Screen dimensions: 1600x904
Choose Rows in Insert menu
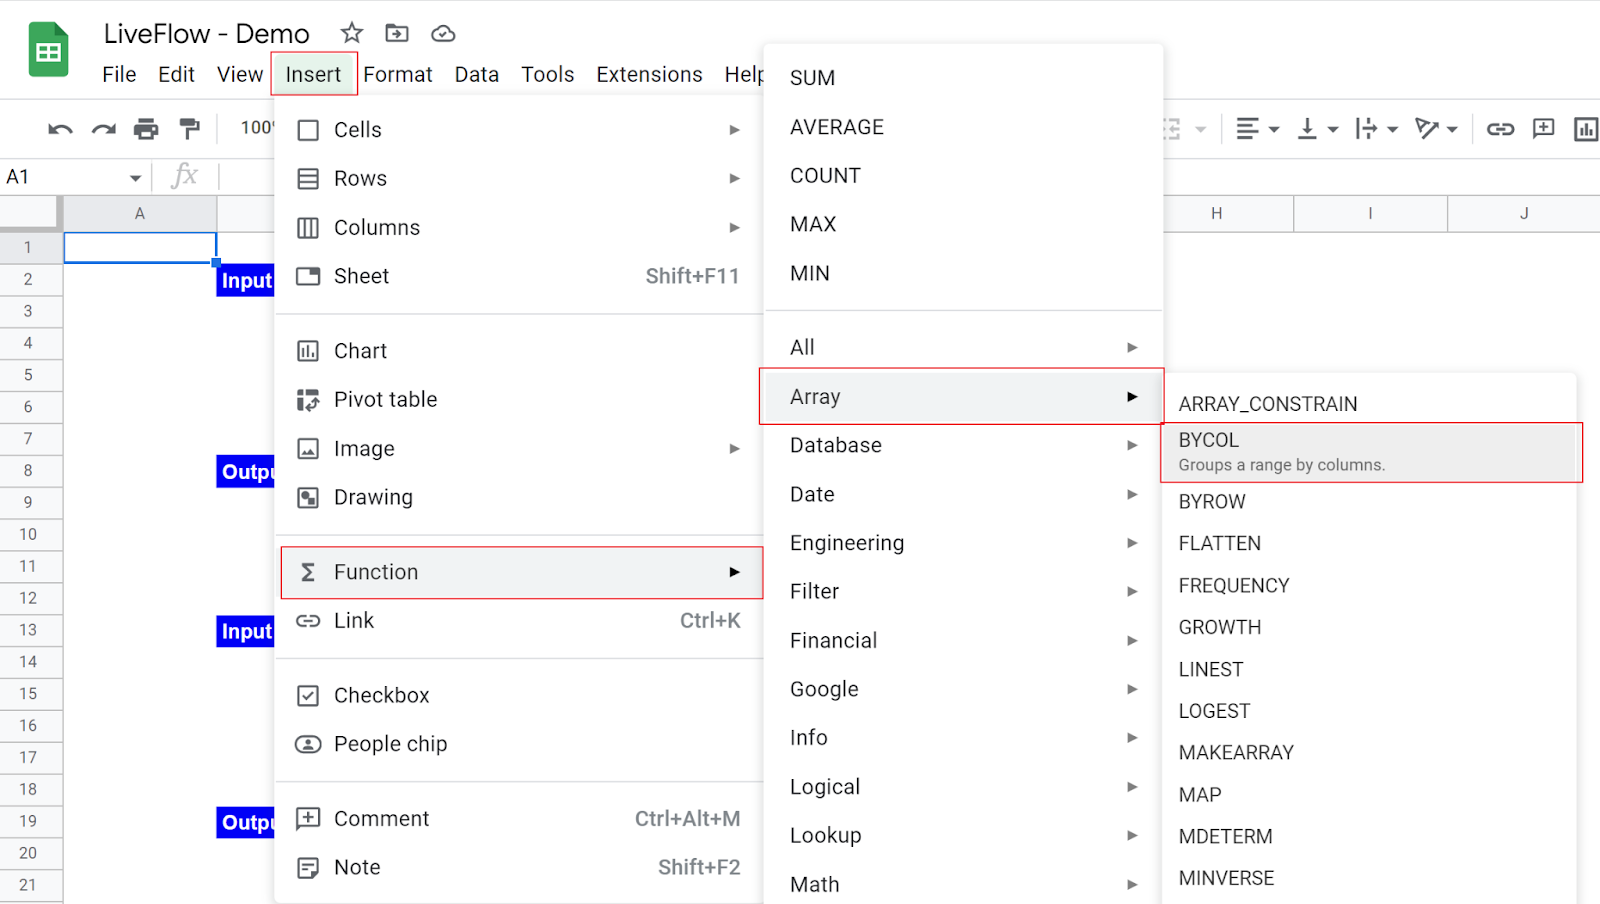519,178
